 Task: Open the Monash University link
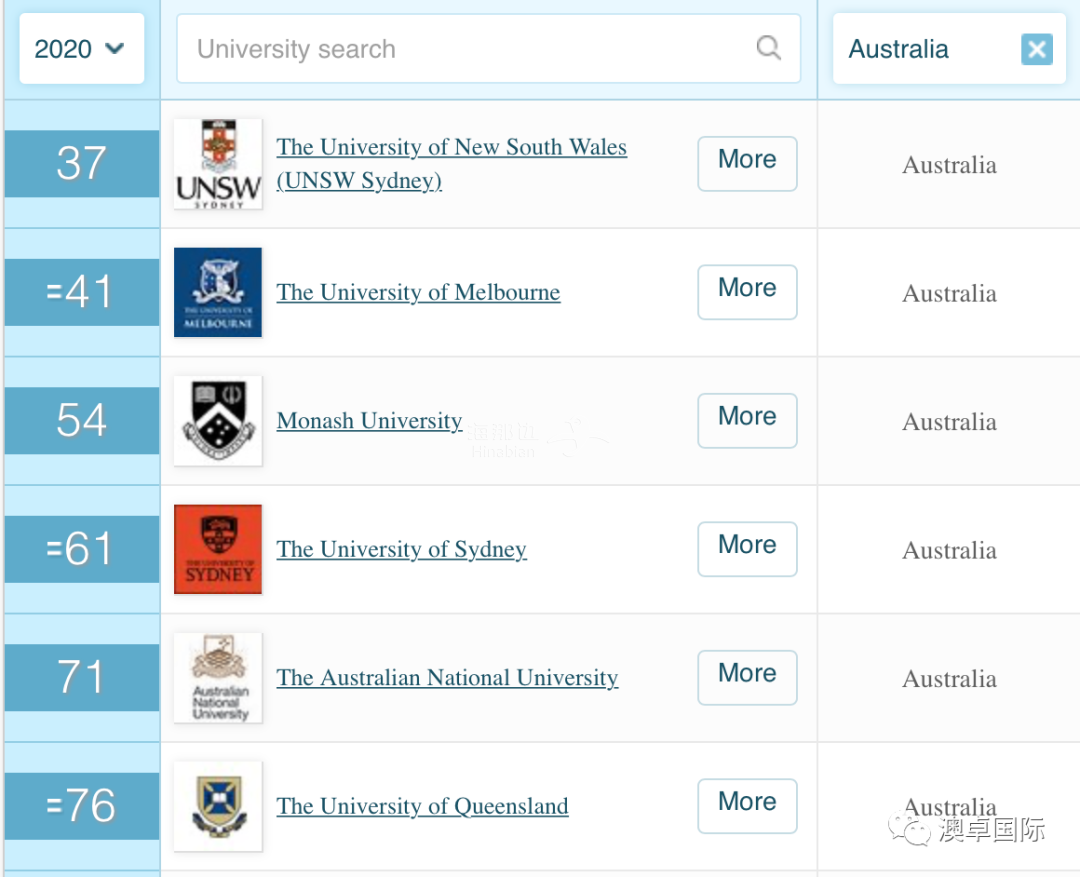click(x=369, y=420)
